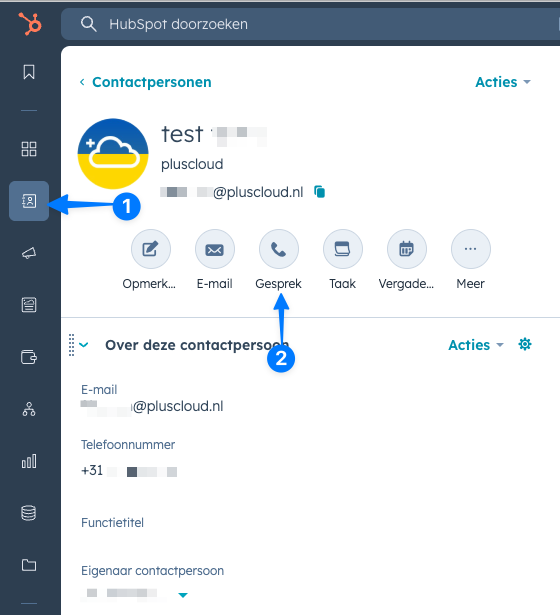
Task: Copy the contact email address to clipboard
Action: pos(320,192)
